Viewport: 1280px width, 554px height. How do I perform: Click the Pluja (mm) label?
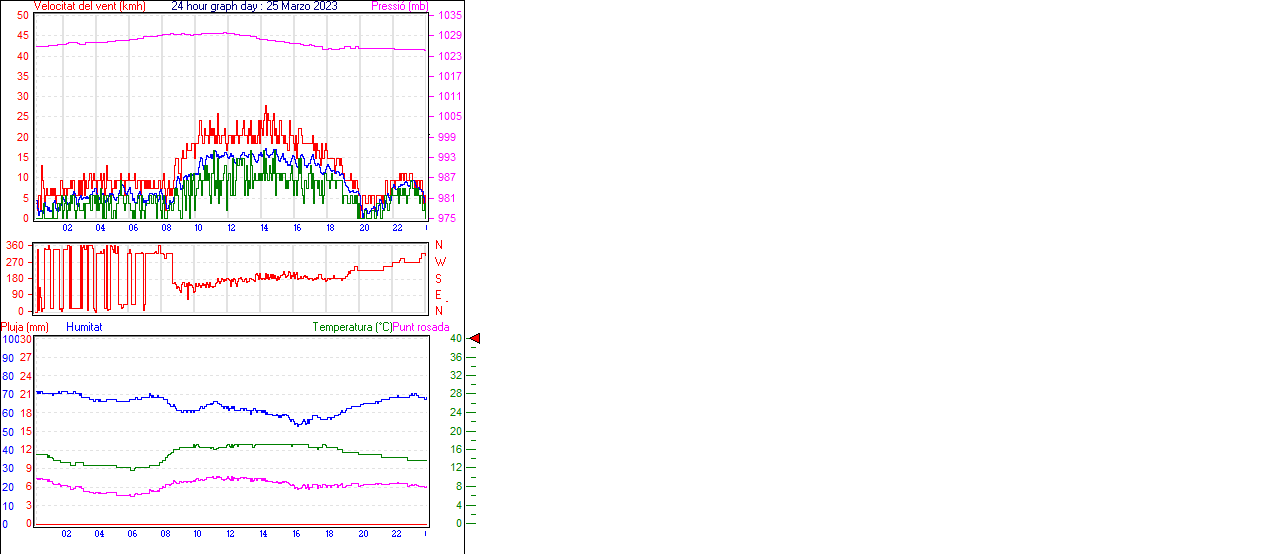pyautogui.click(x=25, y=327)
